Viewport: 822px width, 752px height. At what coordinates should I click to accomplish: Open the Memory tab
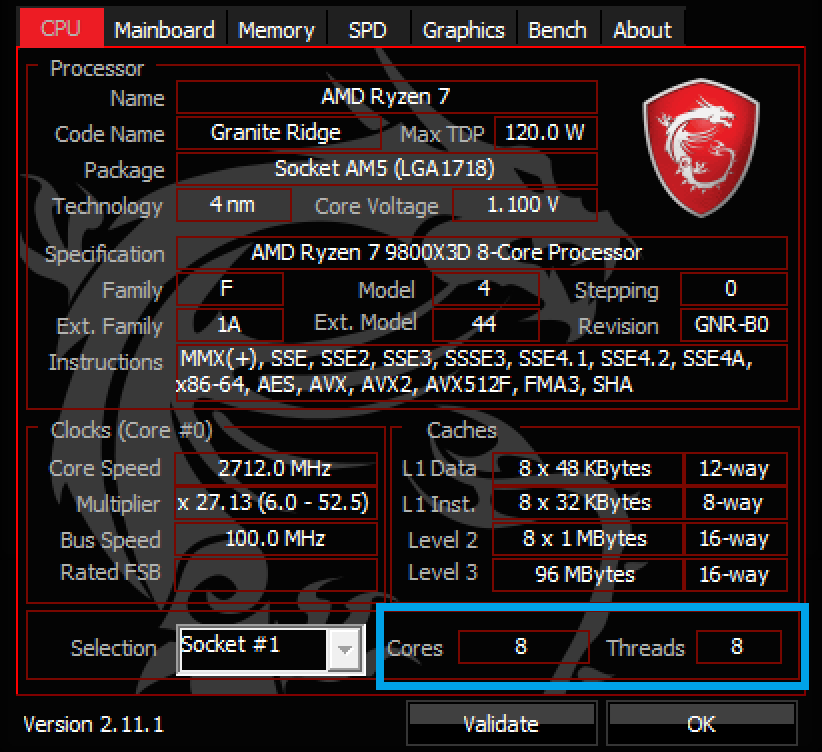[276, 29]
